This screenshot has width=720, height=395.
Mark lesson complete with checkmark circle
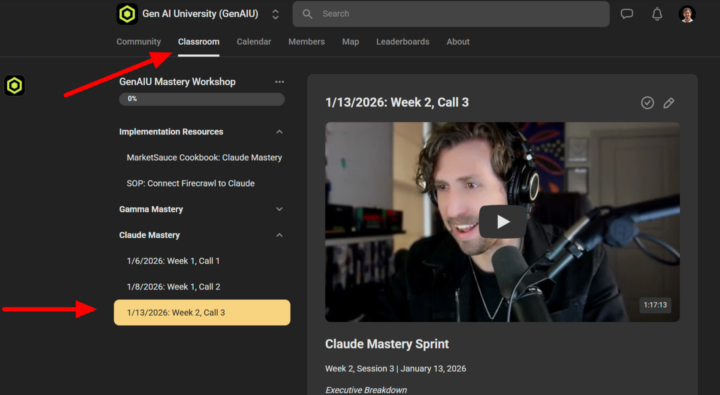(647, 102)
